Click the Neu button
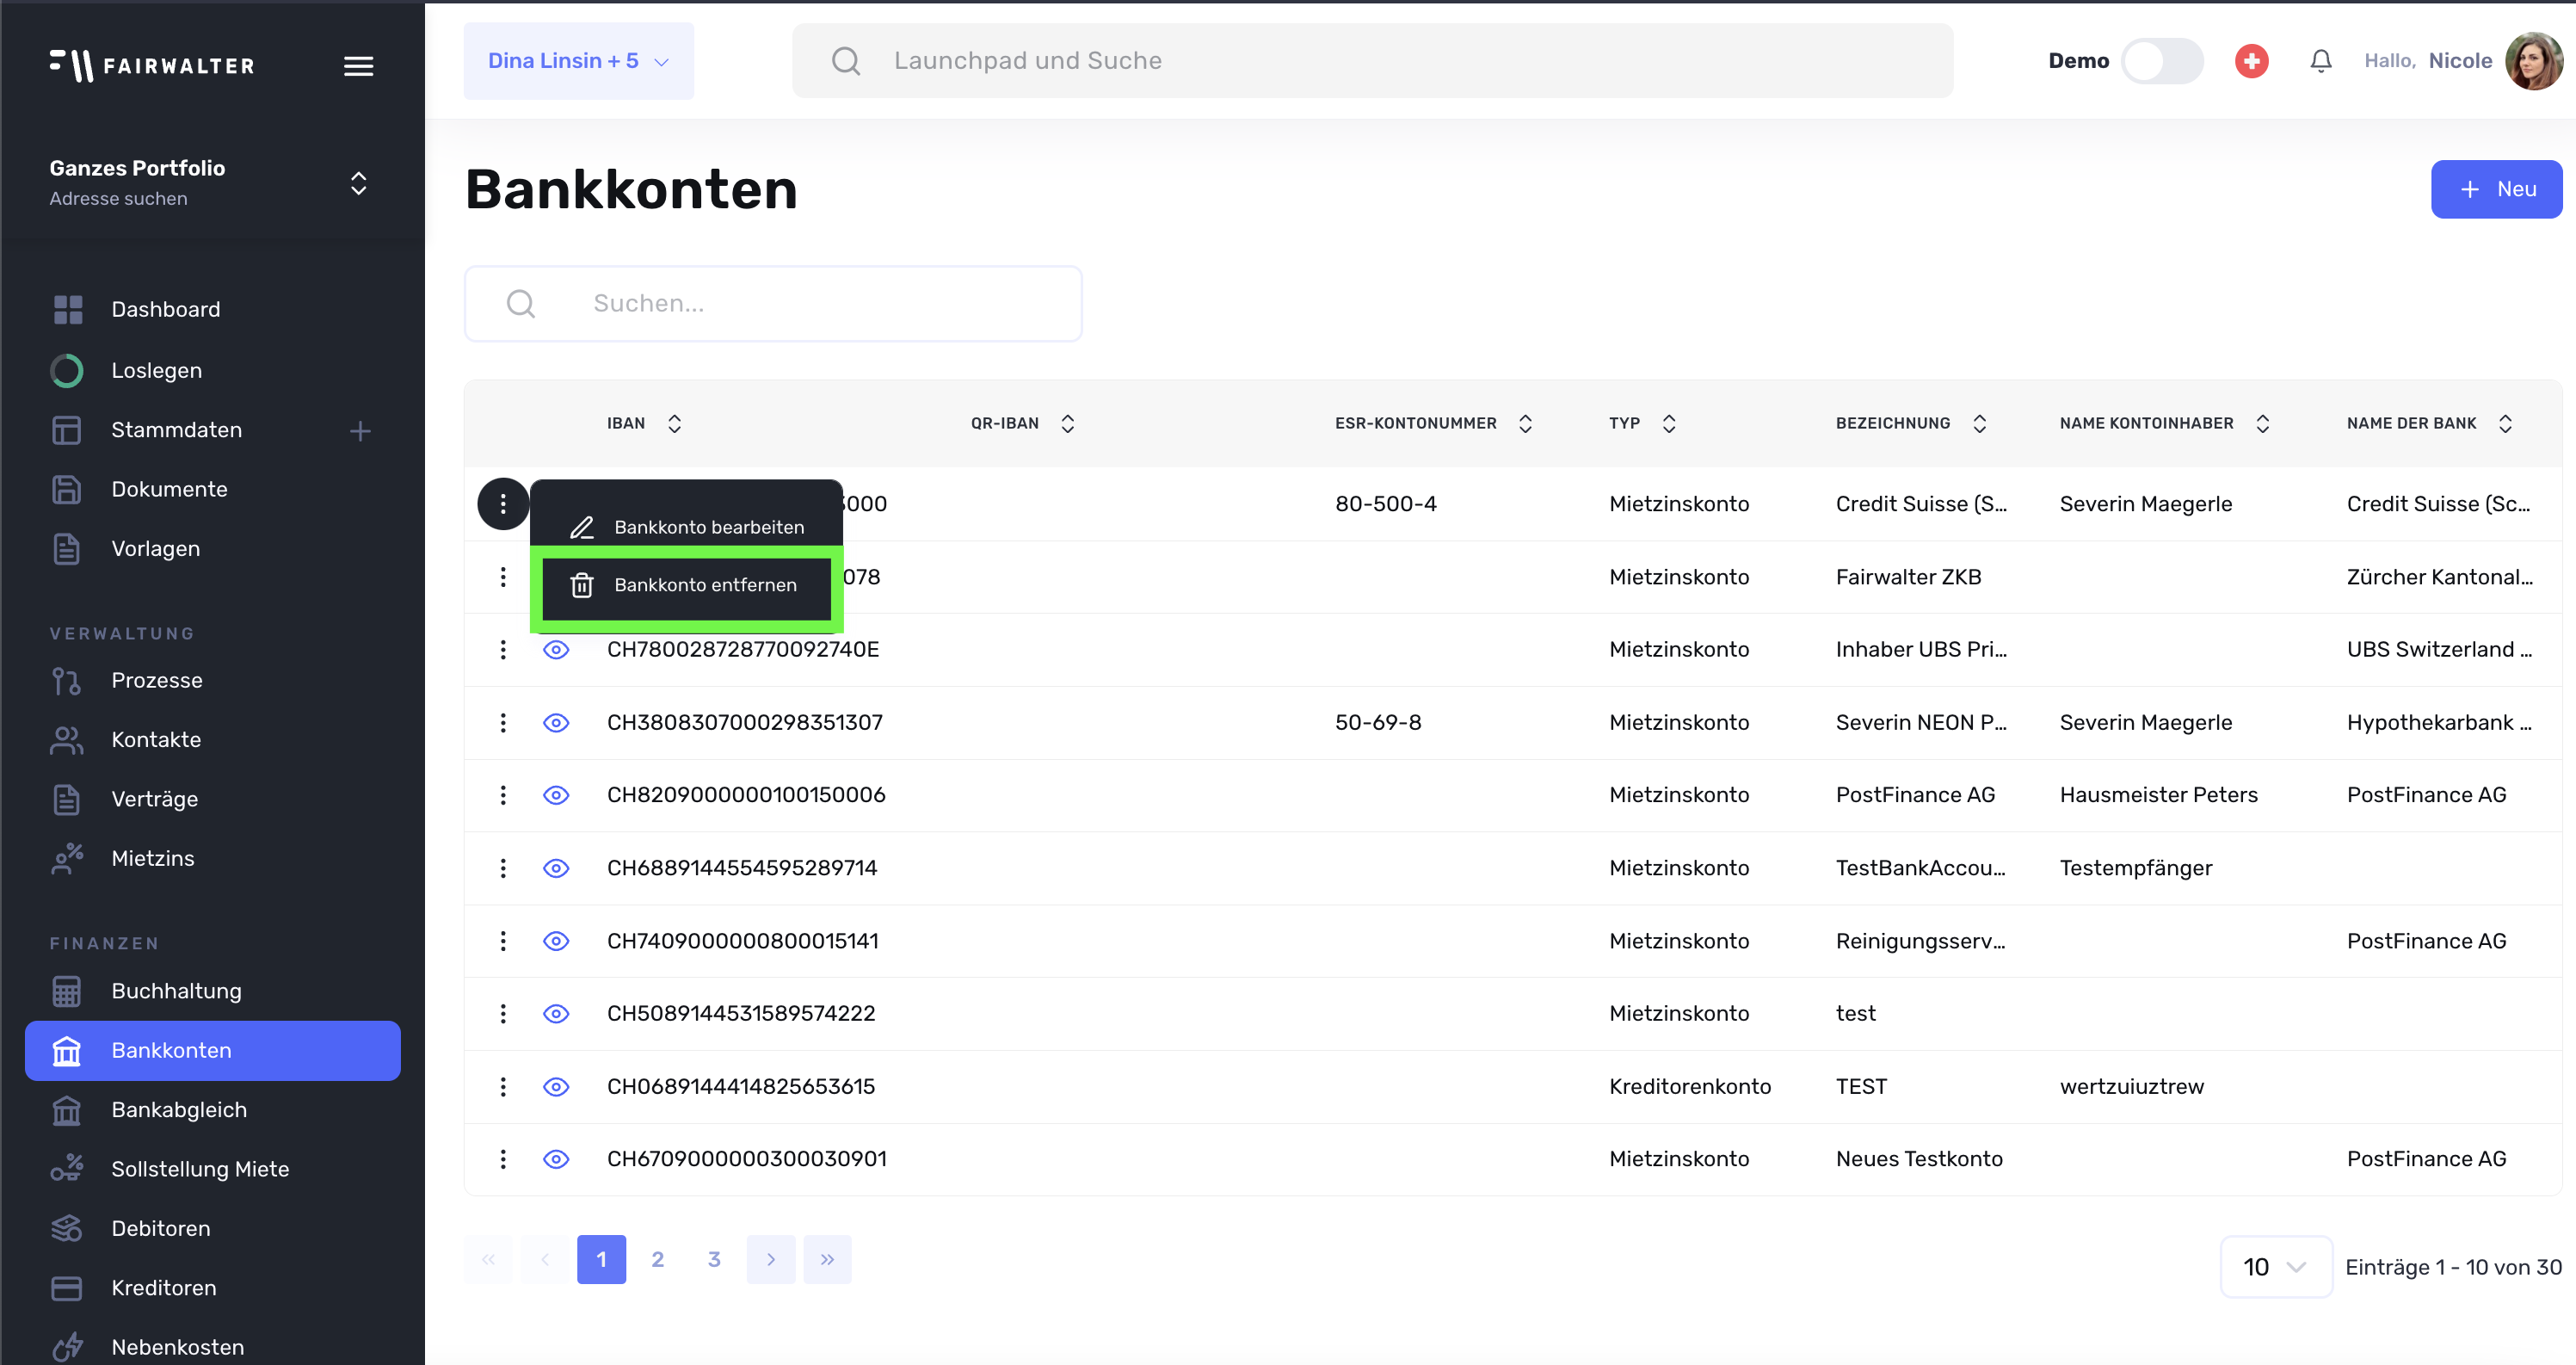The image size is (2576, 1365). point(2495,189)
